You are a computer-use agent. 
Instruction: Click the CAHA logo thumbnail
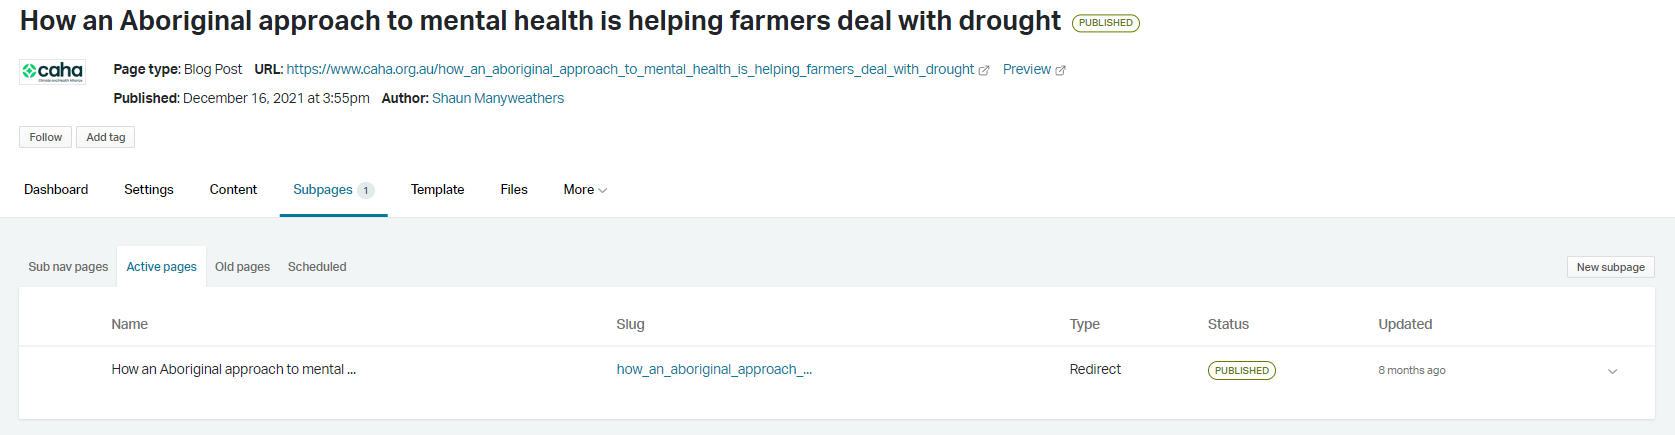(52, 71)
